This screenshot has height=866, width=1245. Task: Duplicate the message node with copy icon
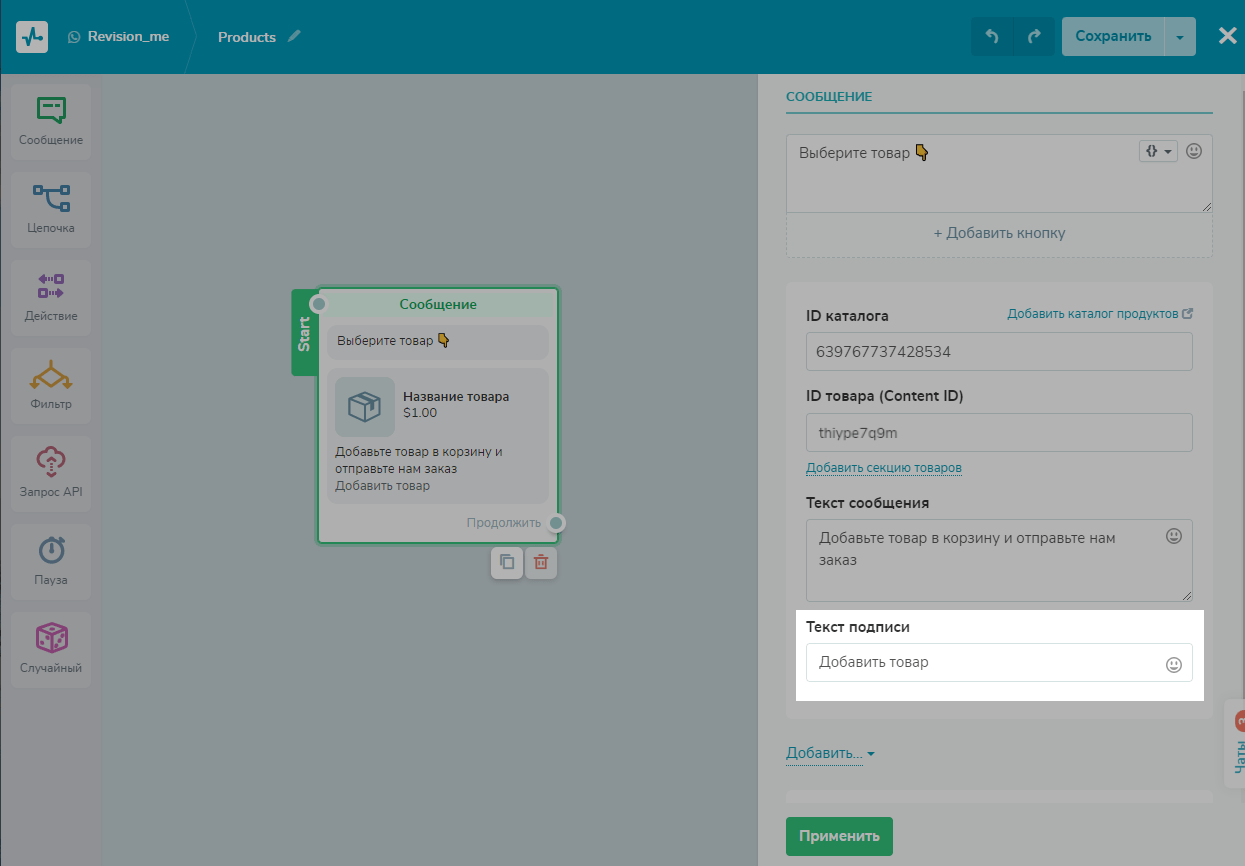pos(507,562)
